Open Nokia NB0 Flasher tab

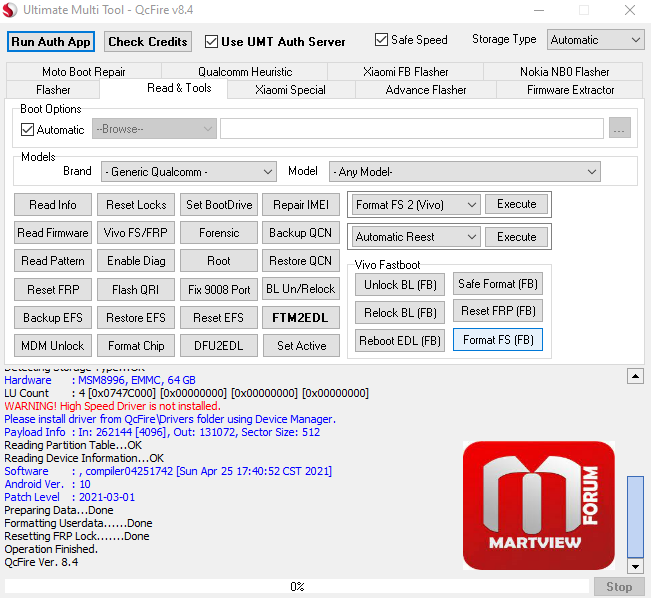[564, 71]
